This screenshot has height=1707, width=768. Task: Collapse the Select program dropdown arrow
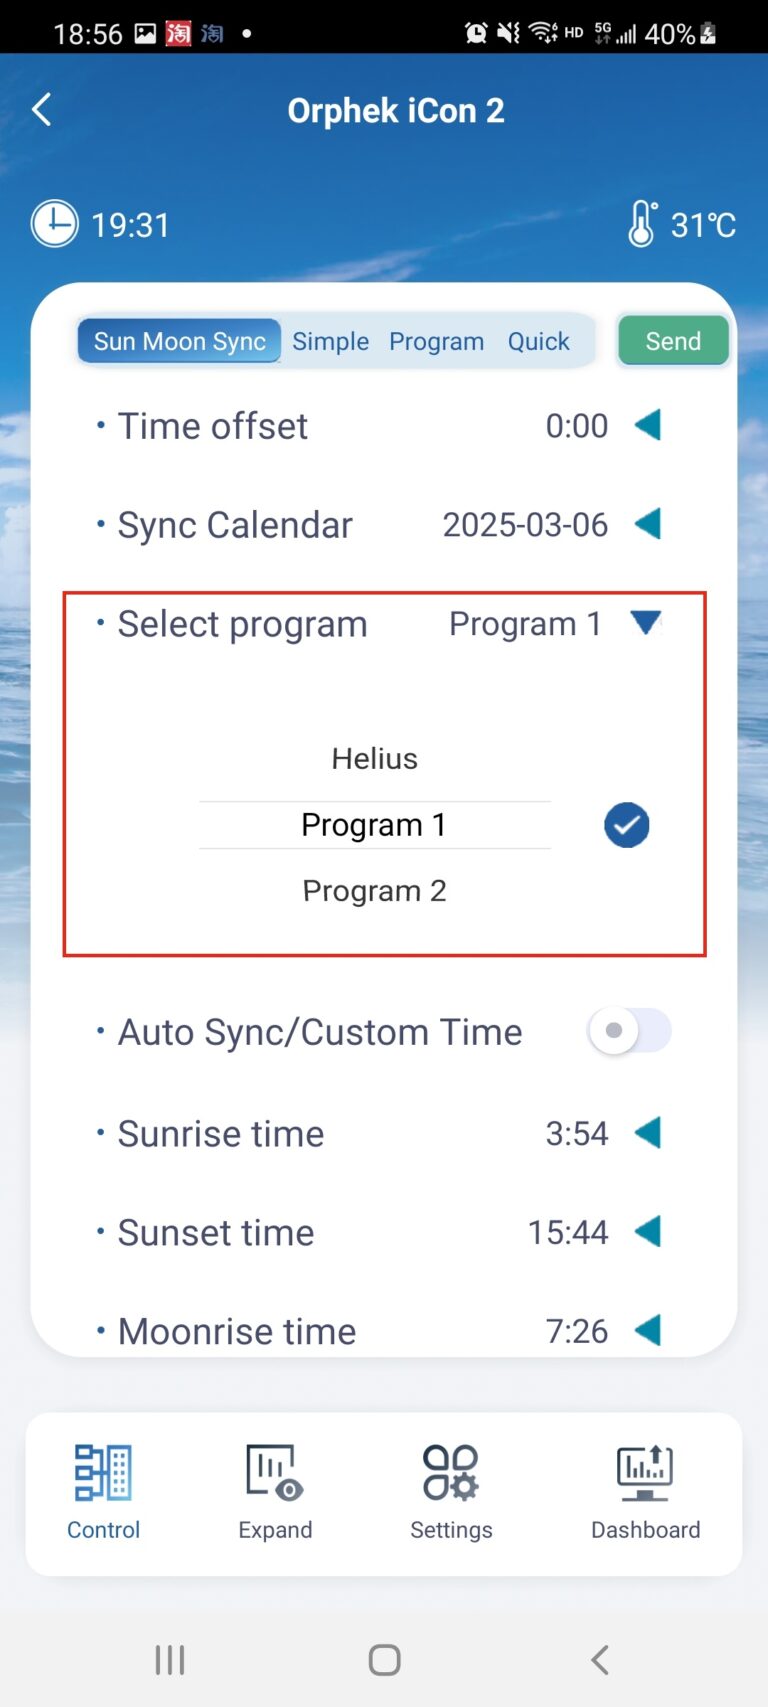(646, 623)
